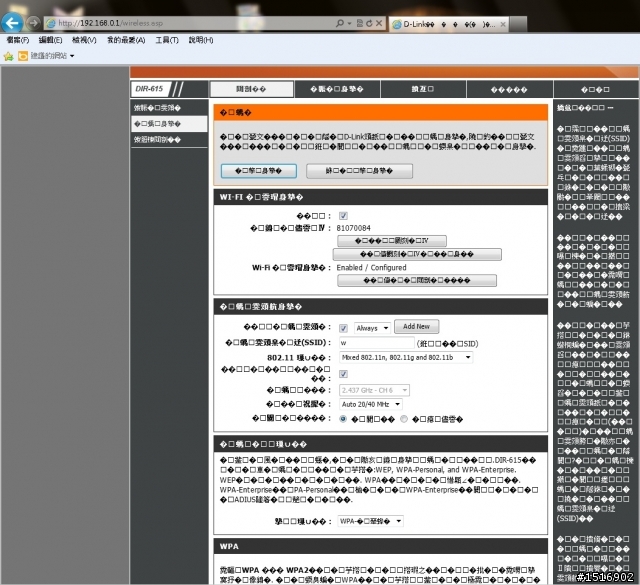Toggle the enable checkbox in WI-FI protected setup
Screen dimensions: 640x585
(343, 216)
